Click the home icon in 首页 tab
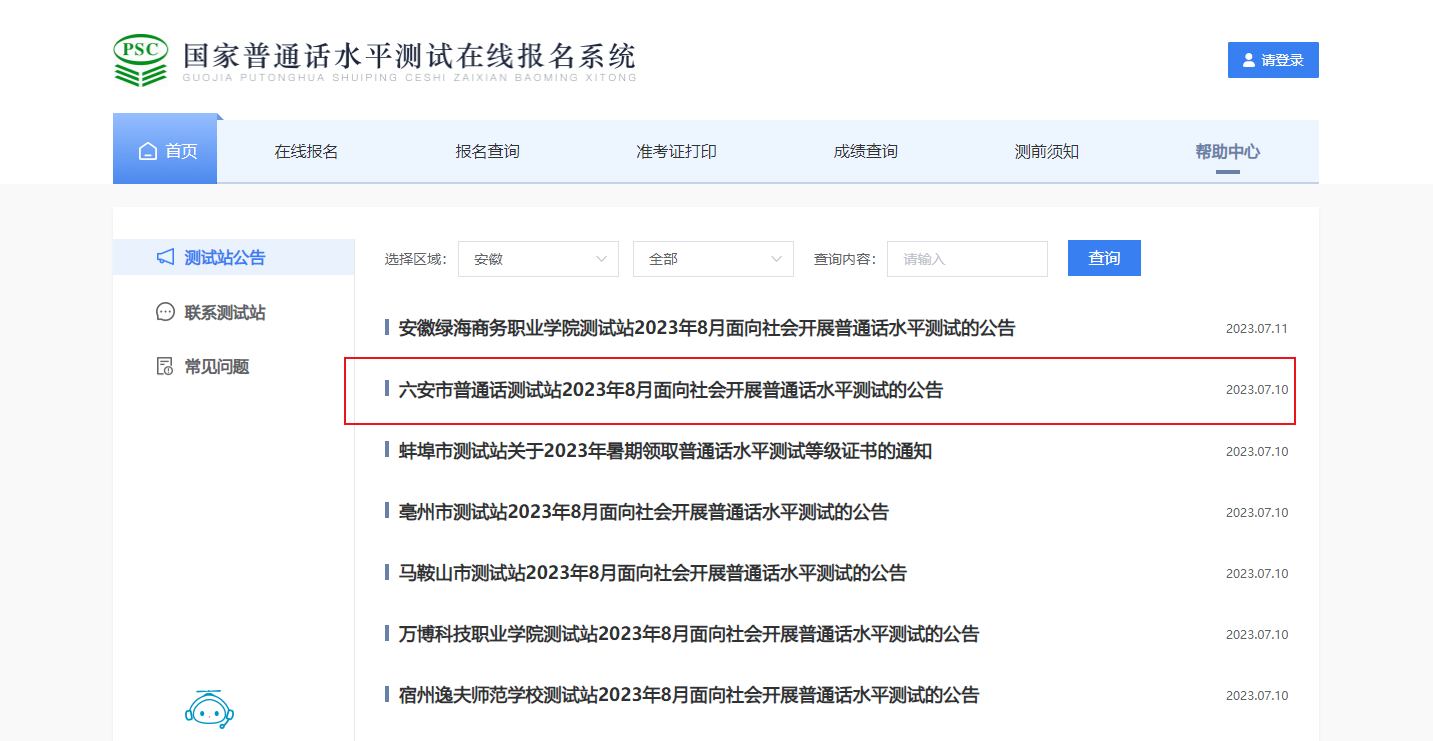 [x=148, y=152]
